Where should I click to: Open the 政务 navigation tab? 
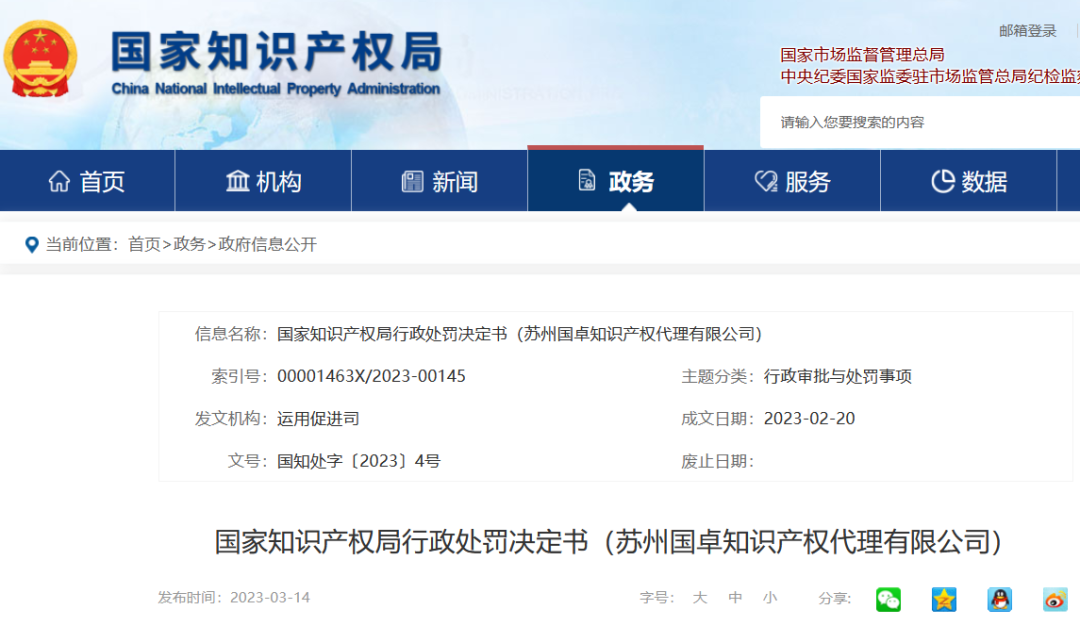tap(616, 180)
